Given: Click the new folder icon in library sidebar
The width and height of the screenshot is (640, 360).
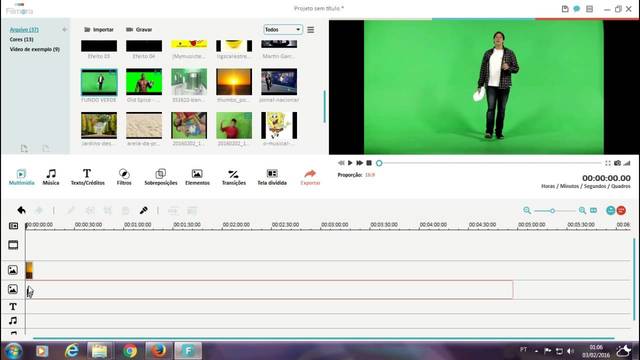Looking at the screenshot, I should (x=24, y=148).
